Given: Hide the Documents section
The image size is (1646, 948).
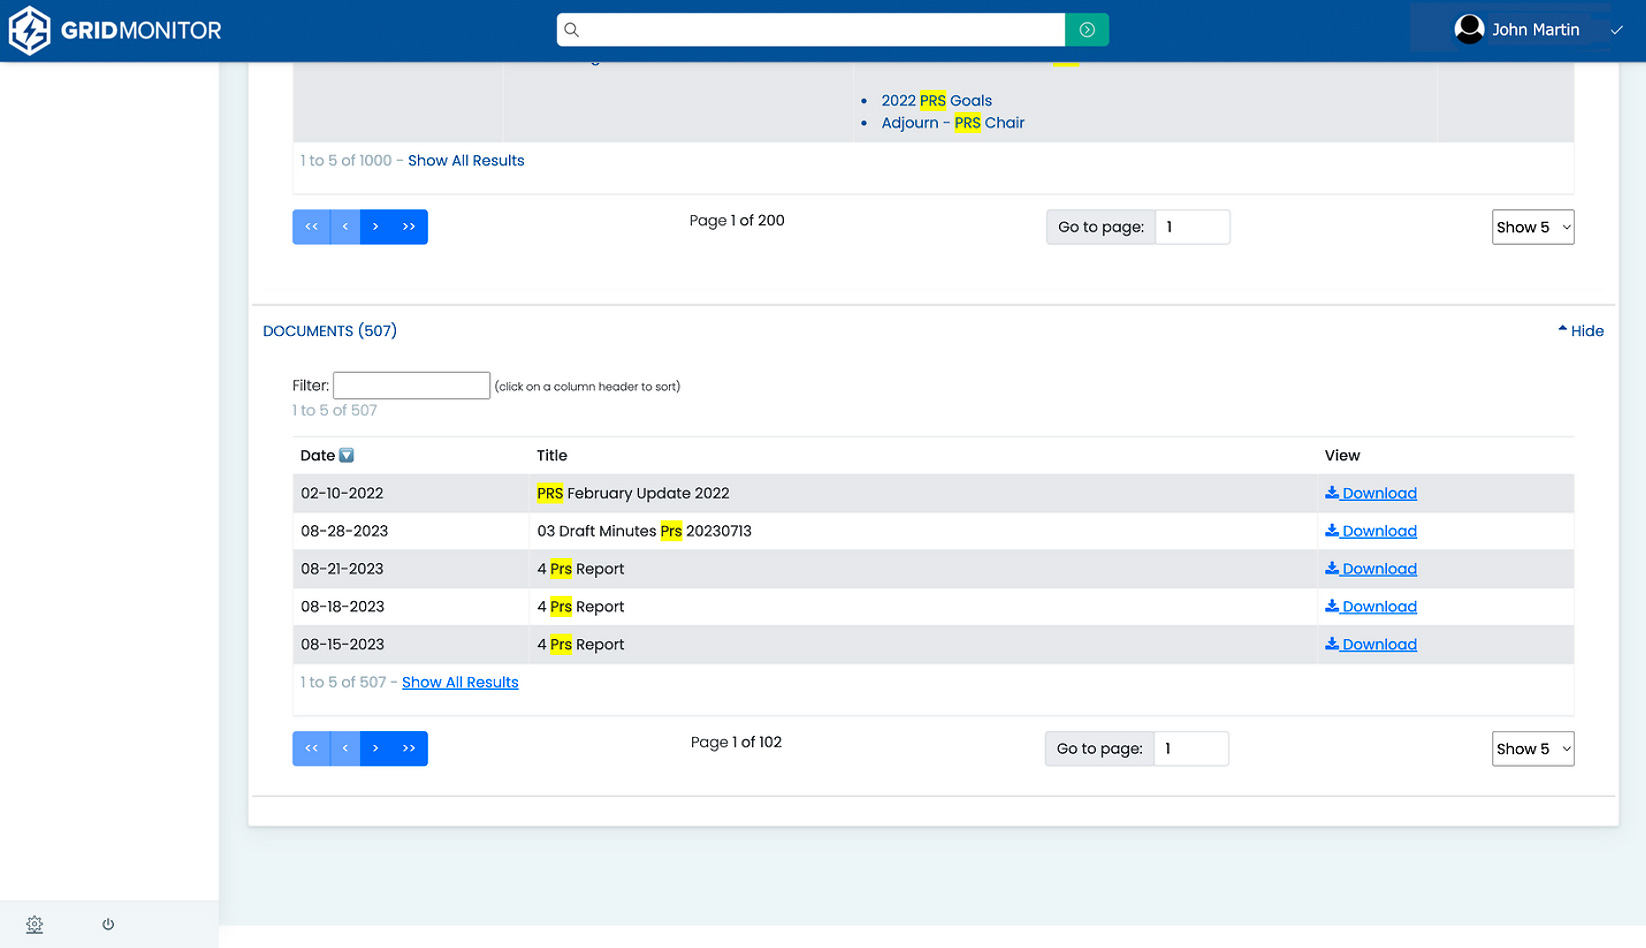Looking at the screenshot, I should [x=1581, y=331].
